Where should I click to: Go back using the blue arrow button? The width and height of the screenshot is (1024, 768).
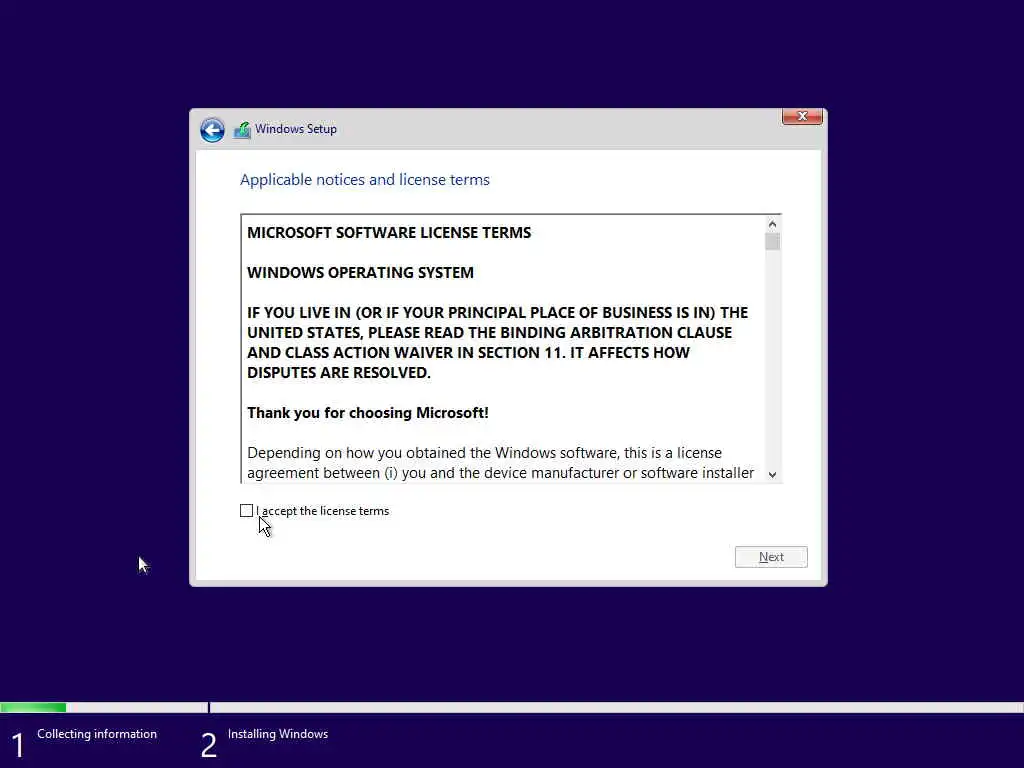coord(212,129)
